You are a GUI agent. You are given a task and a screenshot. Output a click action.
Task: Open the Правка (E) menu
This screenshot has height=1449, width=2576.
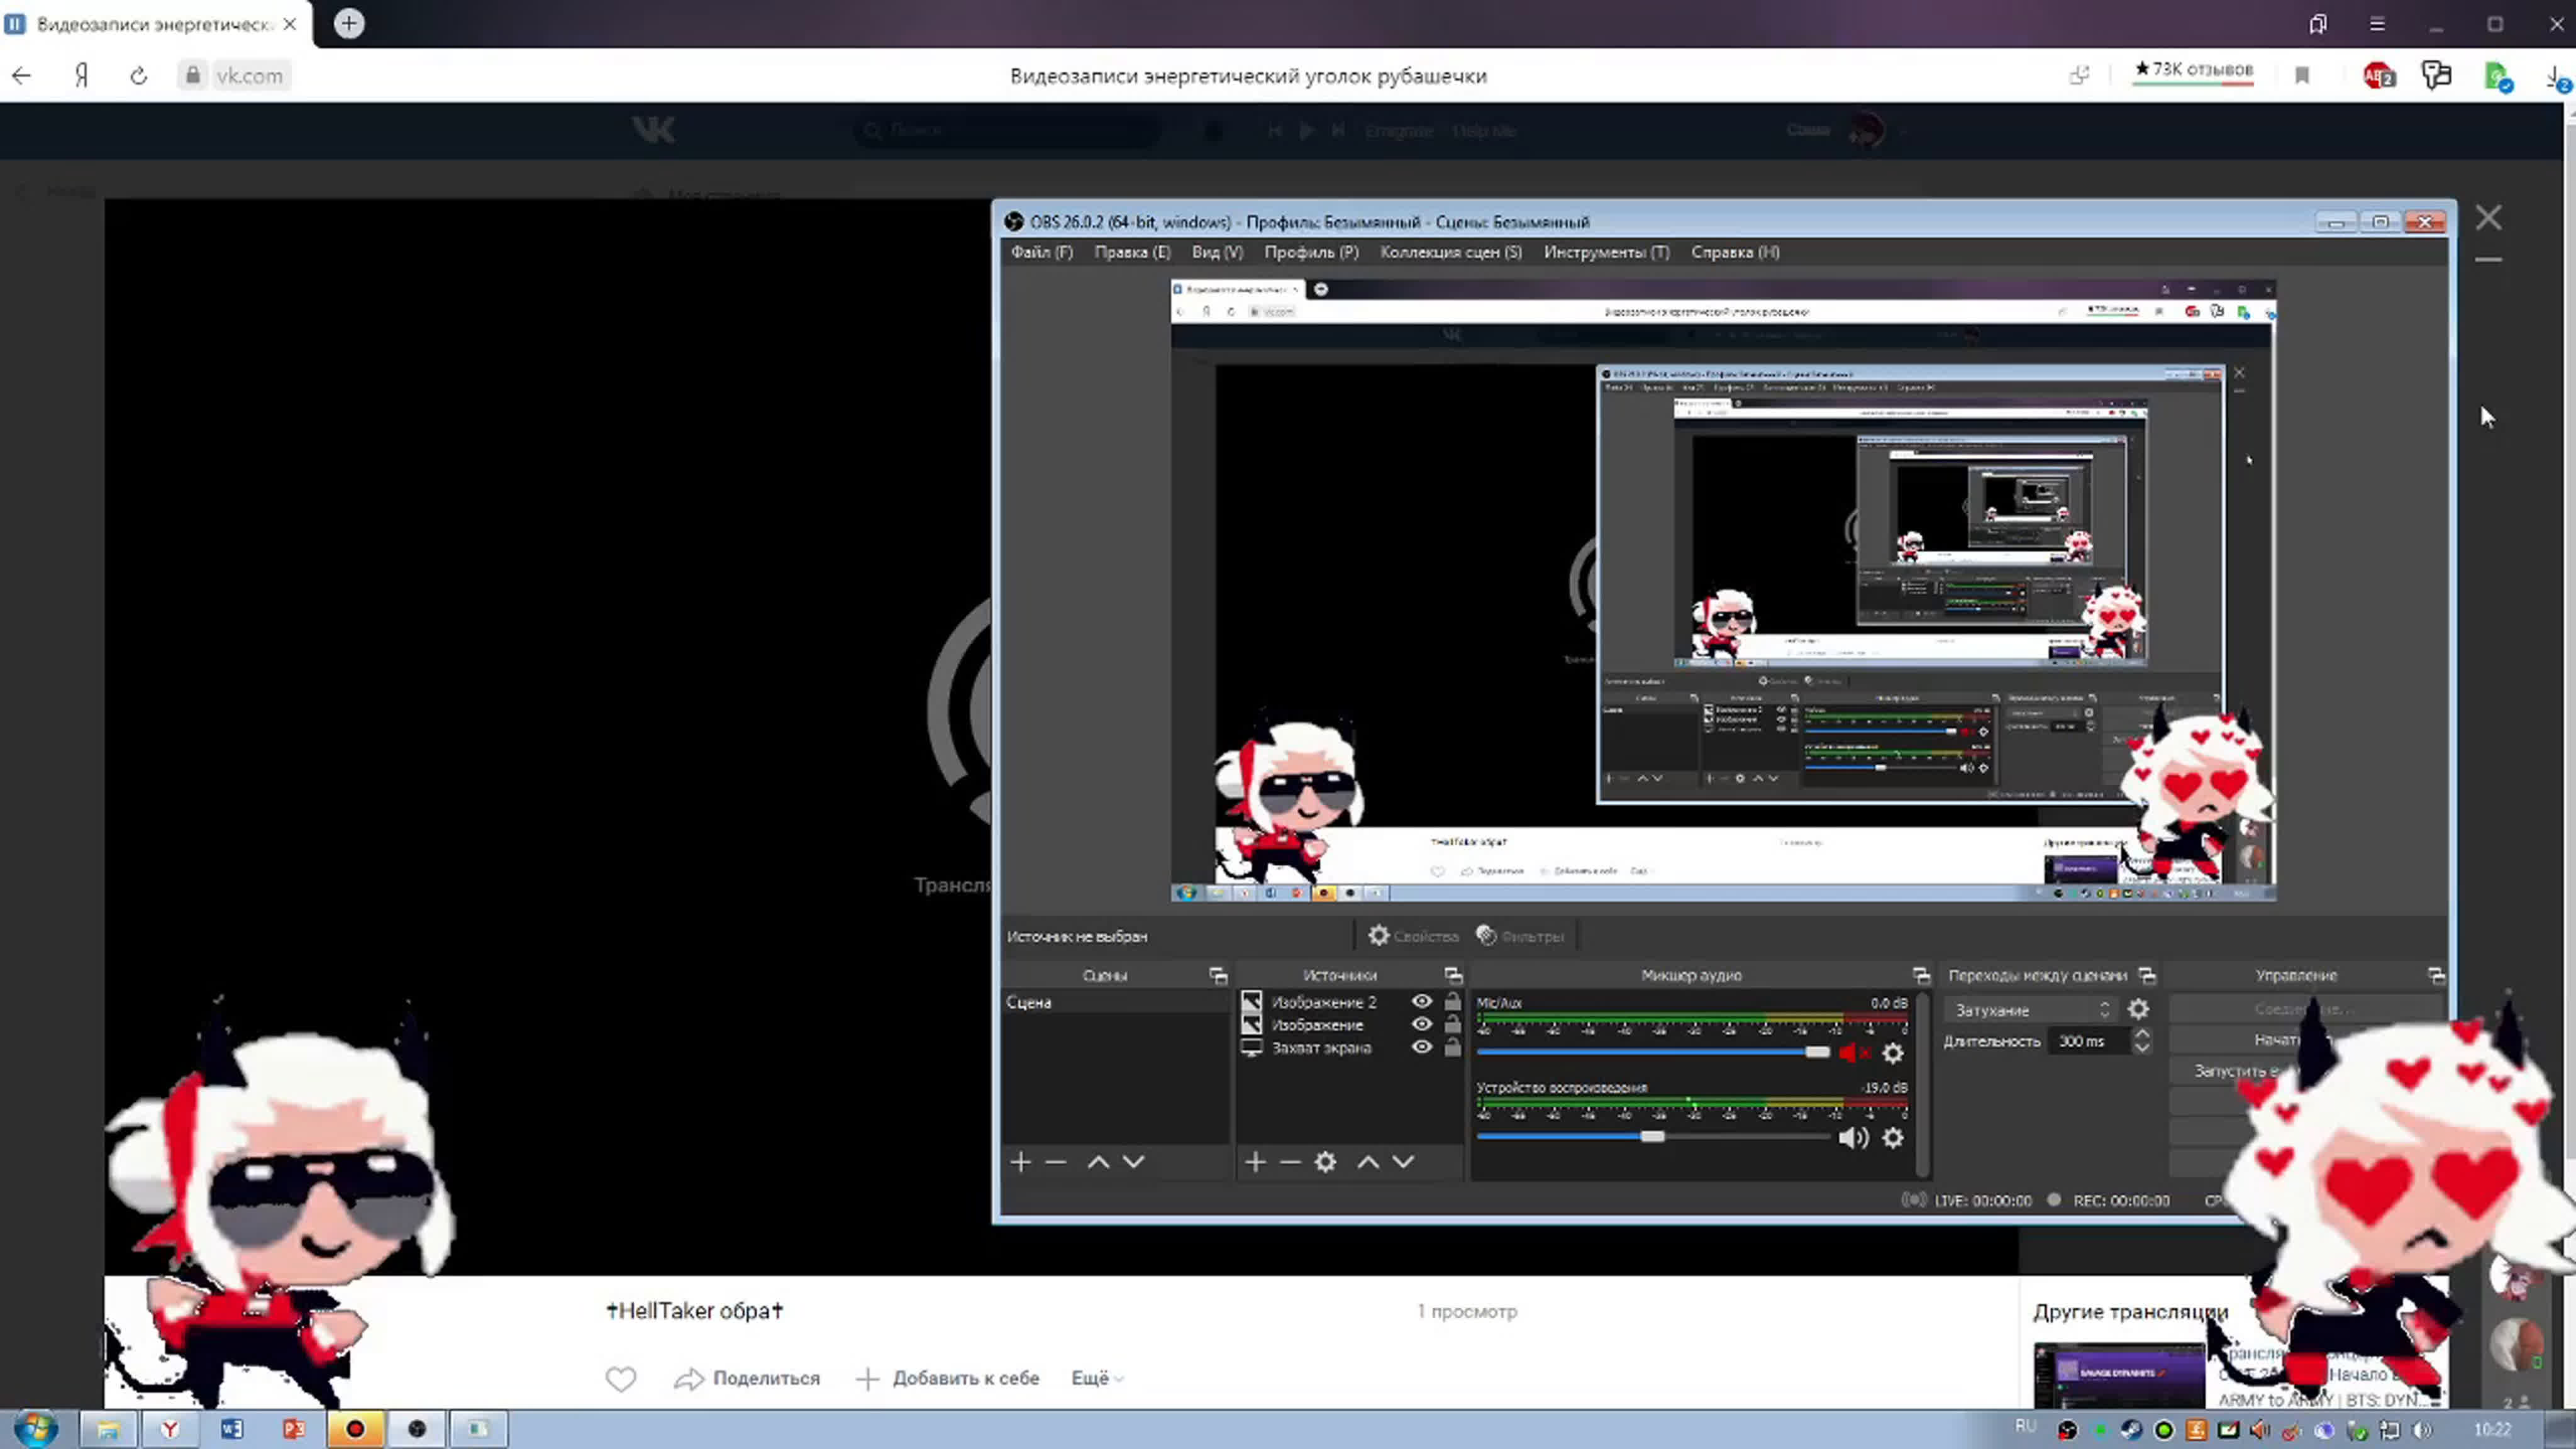point(1132,252)
